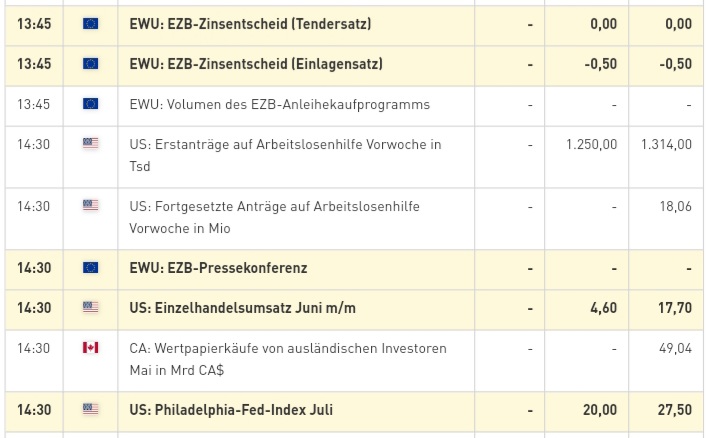Open EWU: EZB-Pressekonferenz event
The height and width of the screenshot is (438, 720).
pyautogui.click(x=218, y=268)
